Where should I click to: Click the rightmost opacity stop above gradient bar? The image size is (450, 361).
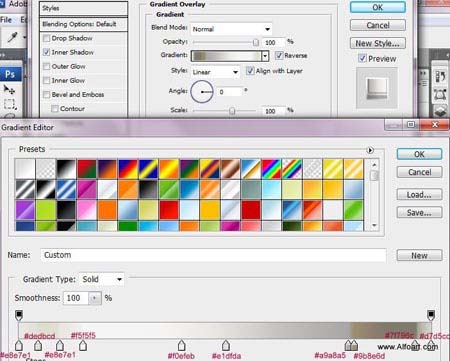click(431, 315)
